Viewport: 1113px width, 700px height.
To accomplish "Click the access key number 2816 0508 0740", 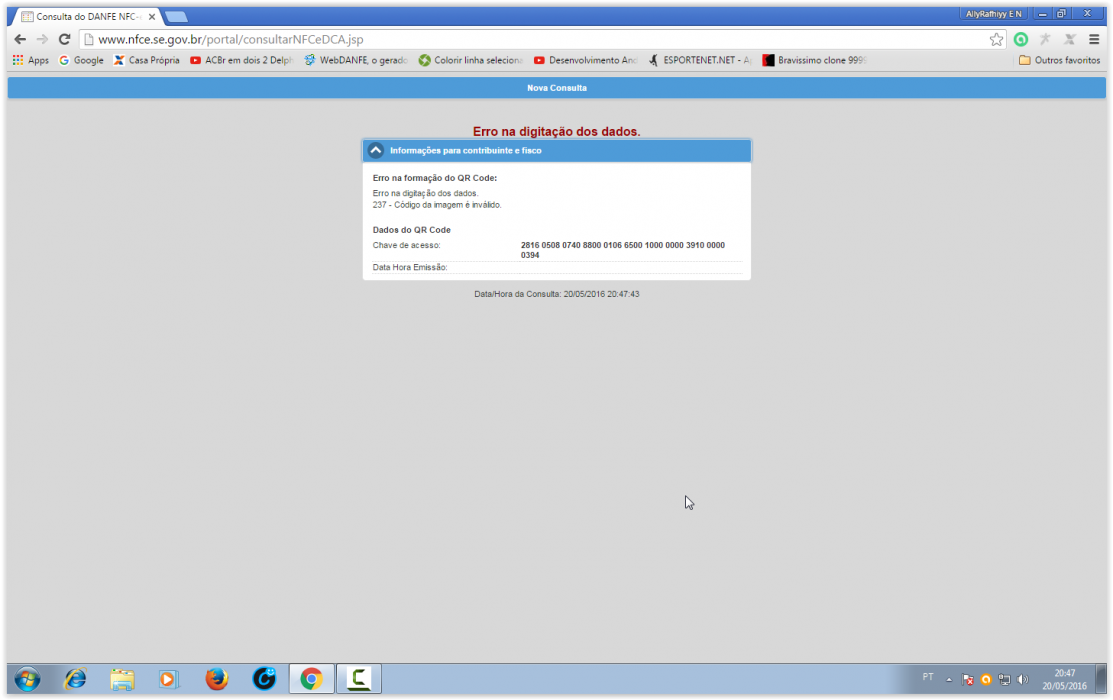I will click(623, 250).
